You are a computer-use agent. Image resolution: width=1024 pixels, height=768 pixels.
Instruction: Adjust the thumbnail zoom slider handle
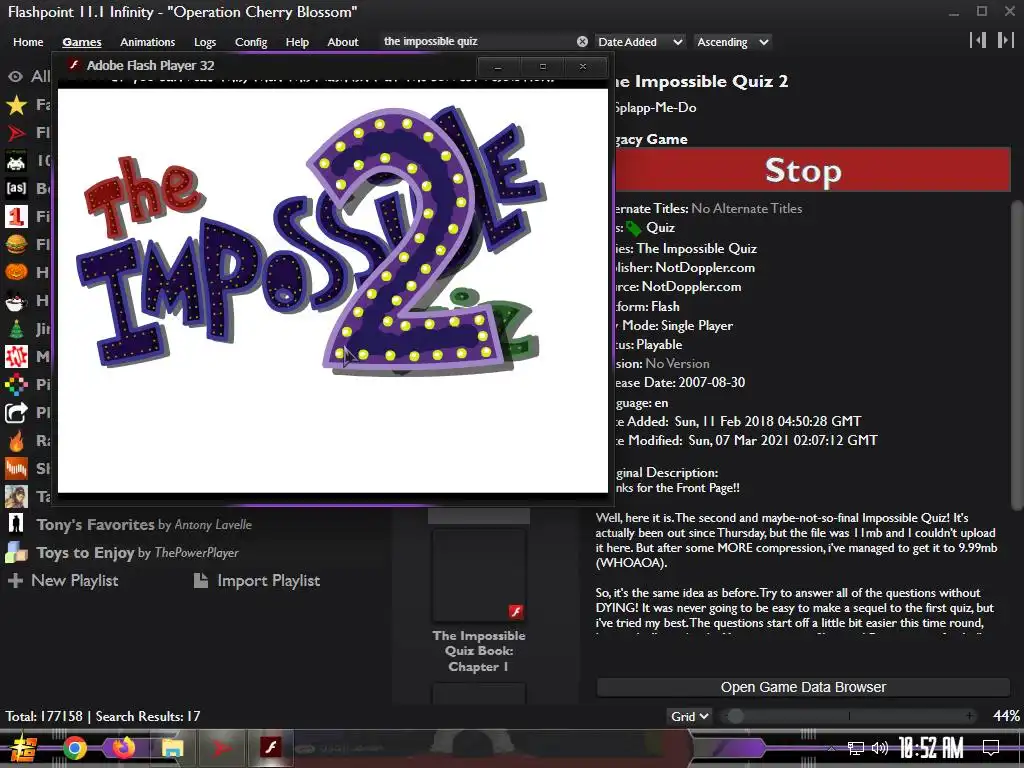(x=735, y=716)
